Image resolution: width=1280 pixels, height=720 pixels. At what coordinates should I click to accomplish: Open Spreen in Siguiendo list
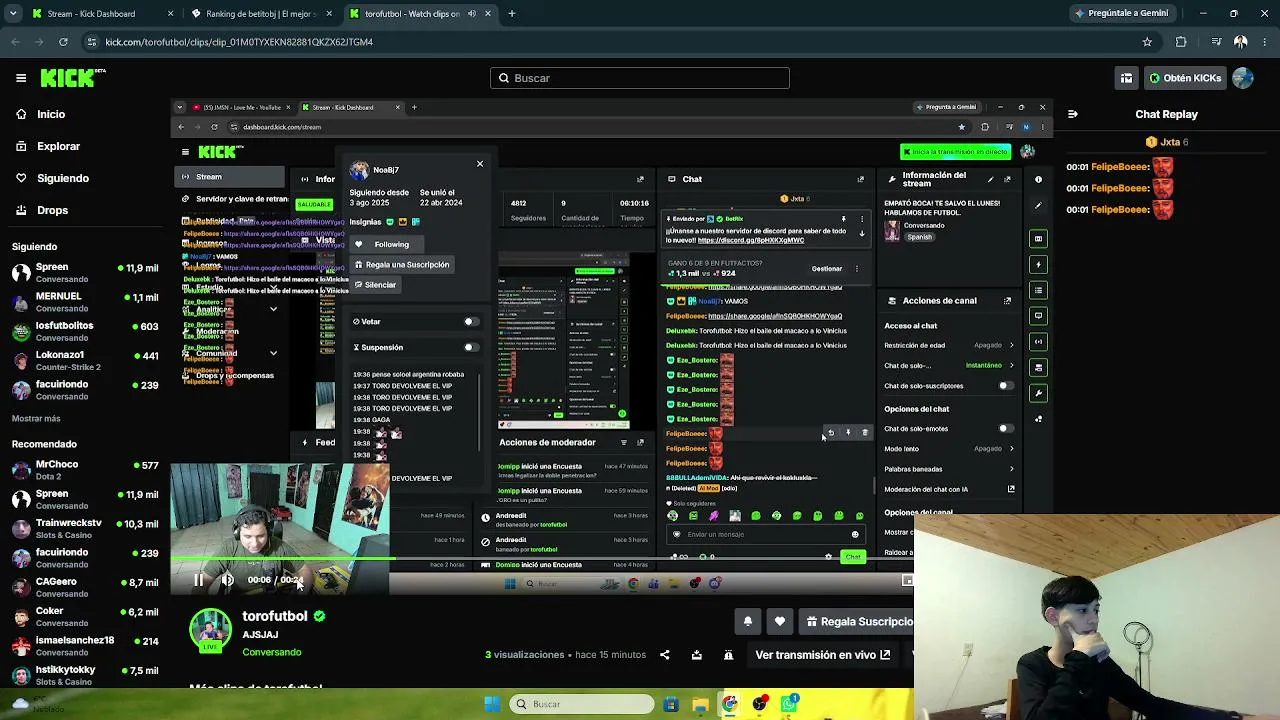tap(85, 273)
